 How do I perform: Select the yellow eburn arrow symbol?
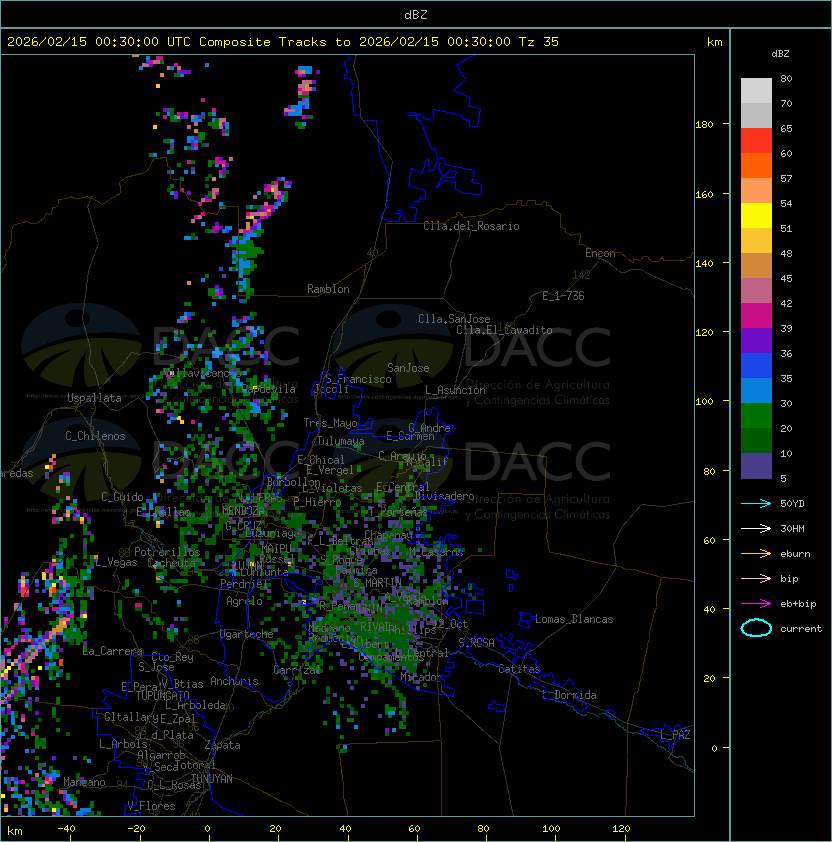click(x=756, y=554)
